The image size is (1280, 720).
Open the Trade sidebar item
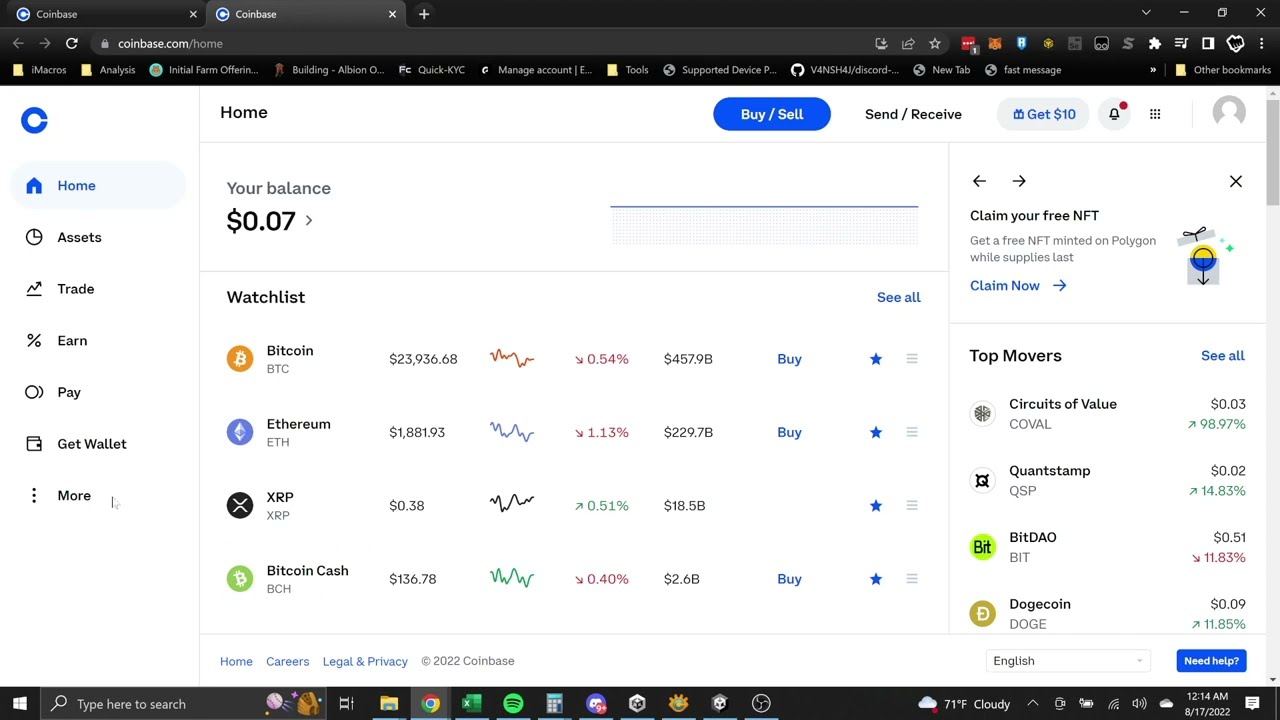(75, 289)
